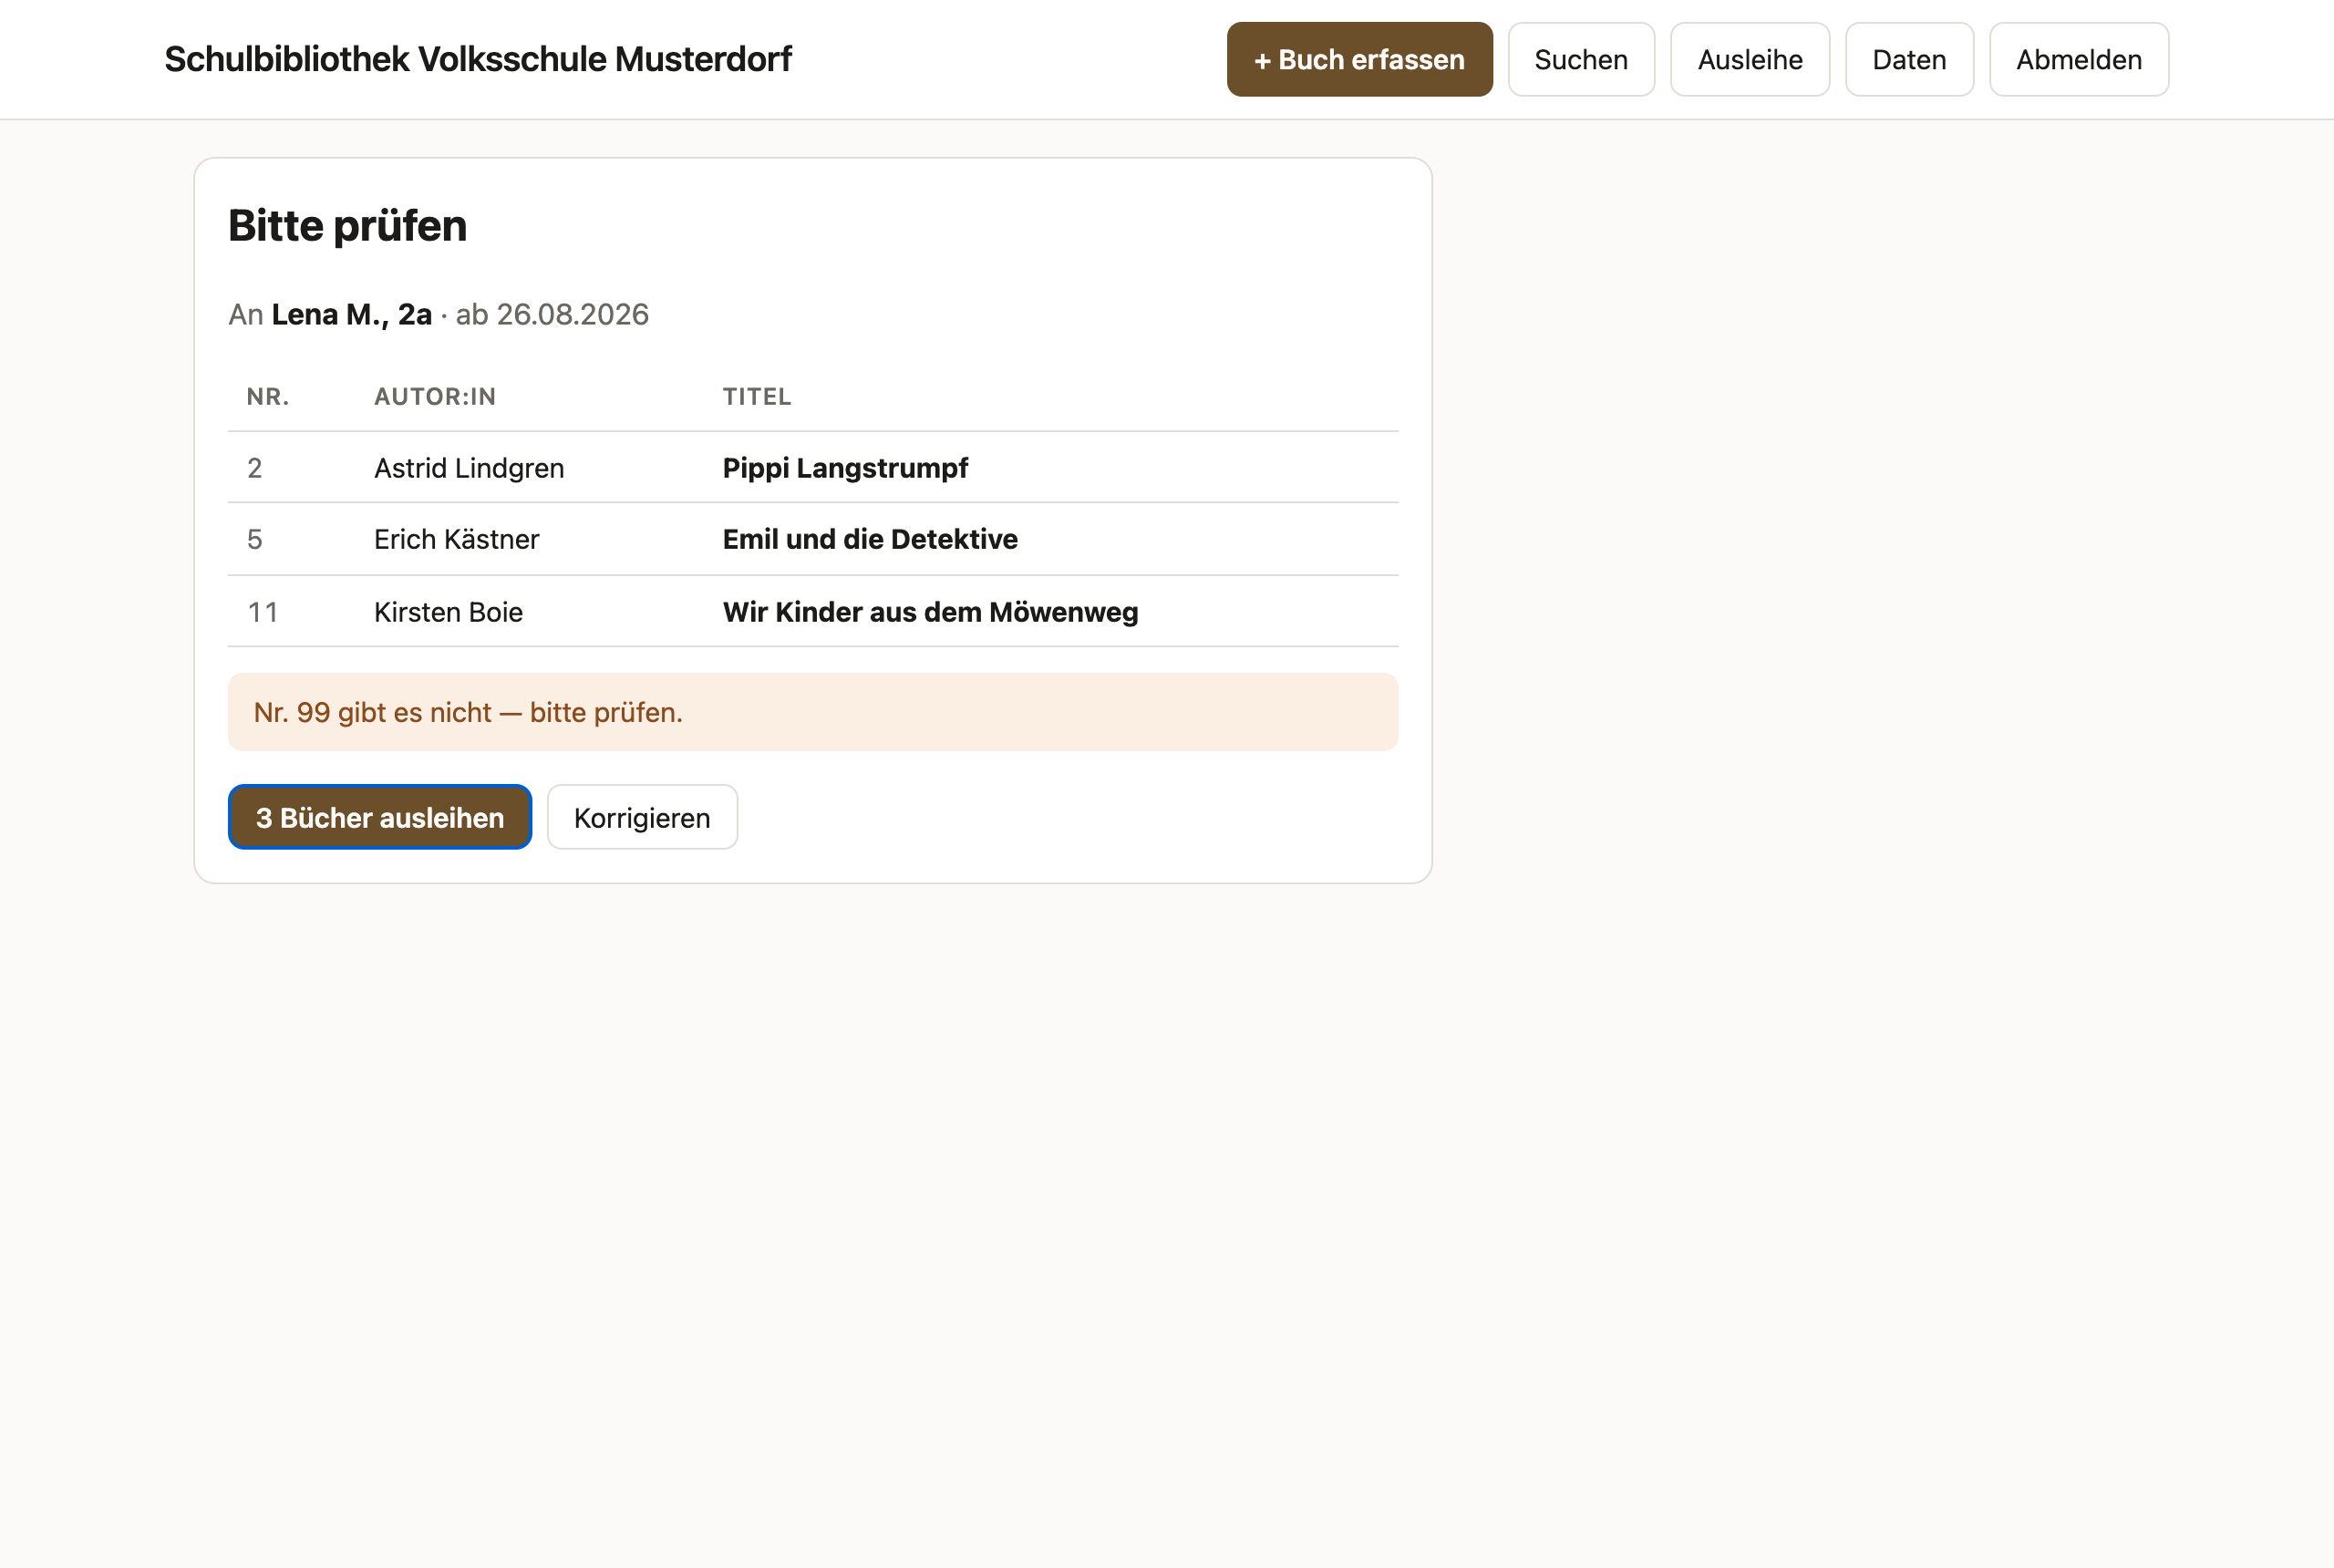The width and height of the screenshot is (2334, 1568).
Task: Click the 'AUTOR:IN' column header
Action: [x=435, y=397]
